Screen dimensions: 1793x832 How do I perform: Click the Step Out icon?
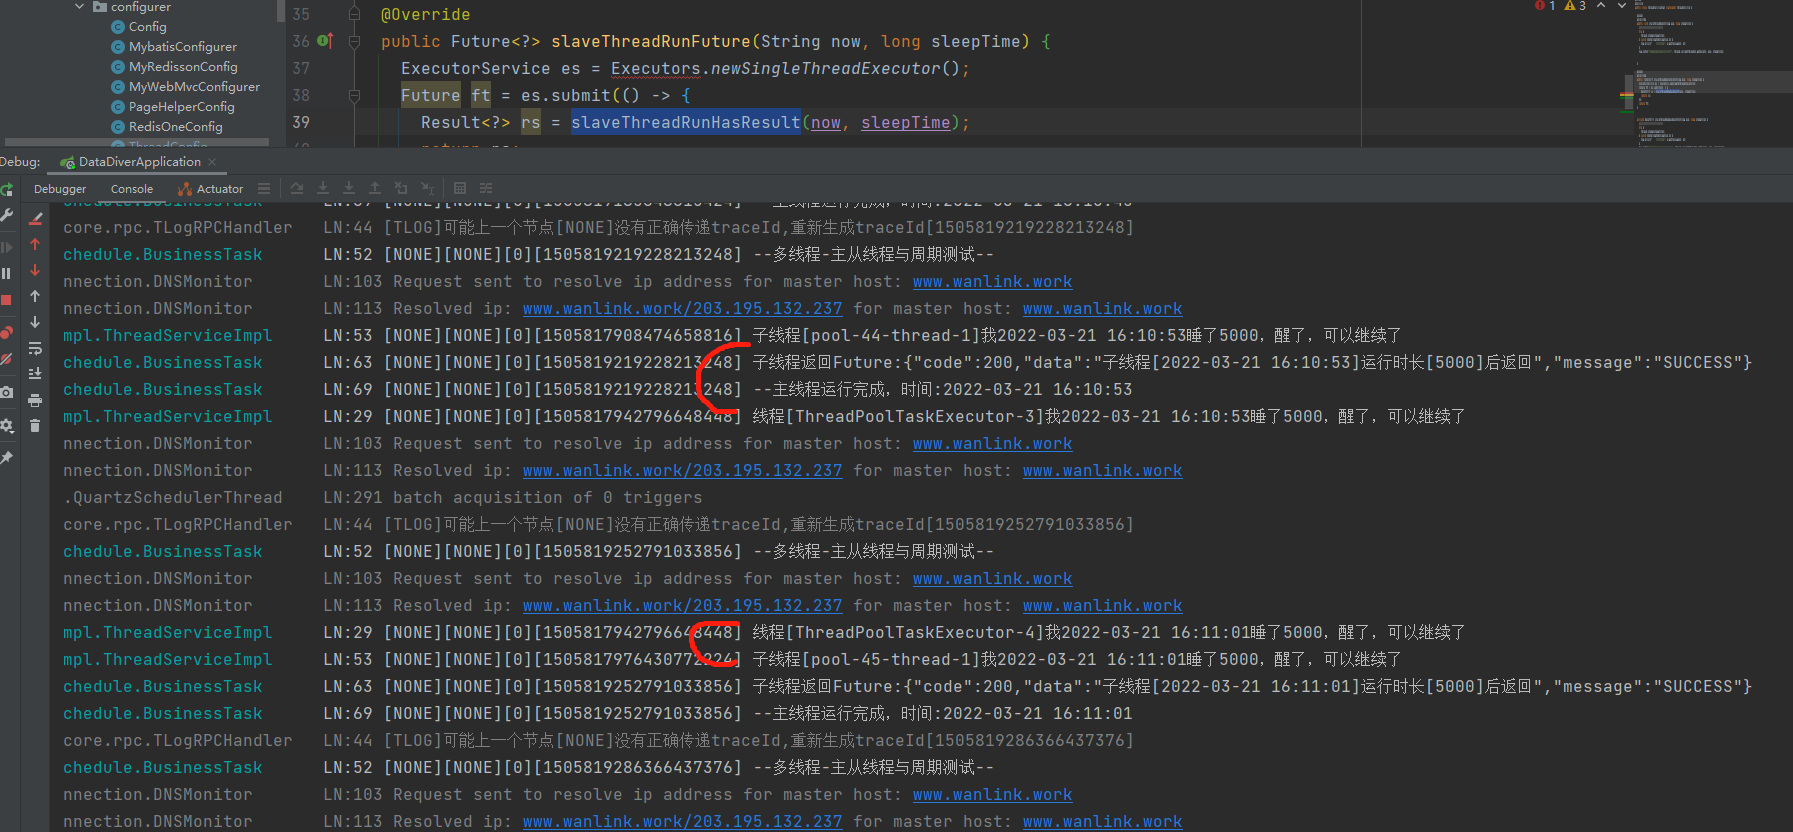(375, 188)
